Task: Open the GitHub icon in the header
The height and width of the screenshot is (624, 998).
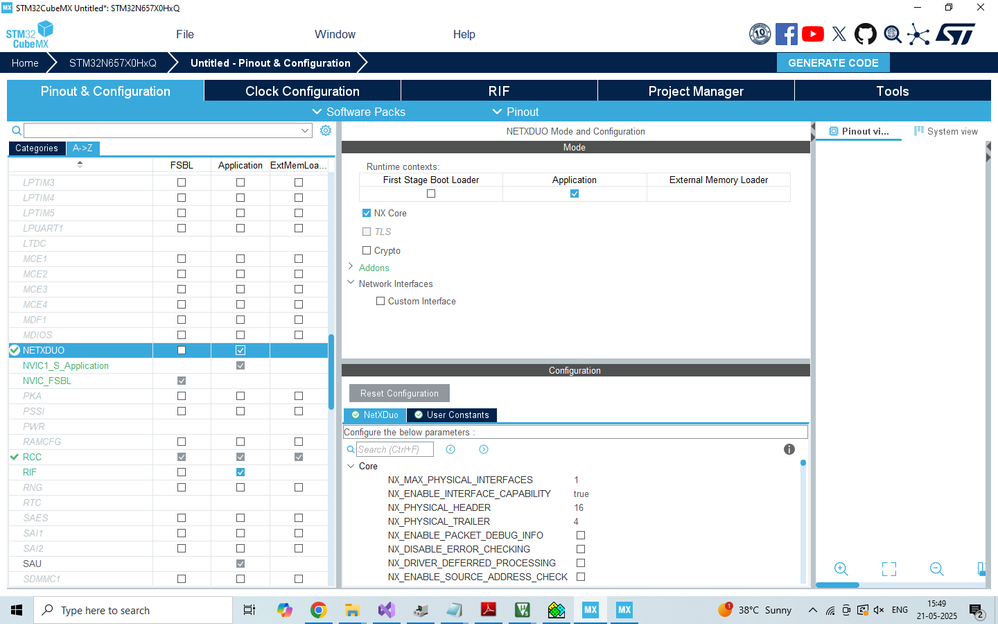Action: click(866, 33)
